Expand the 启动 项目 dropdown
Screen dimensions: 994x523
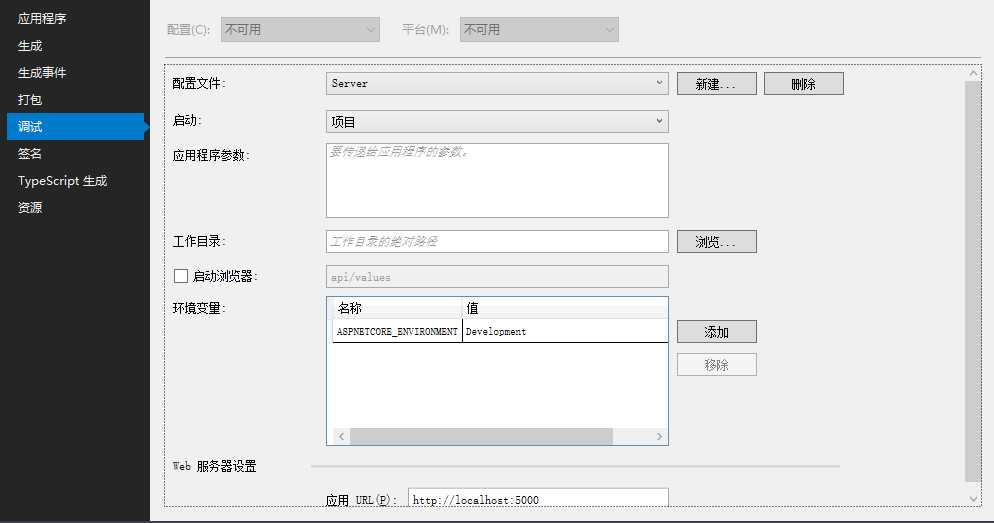coord(497,121)
